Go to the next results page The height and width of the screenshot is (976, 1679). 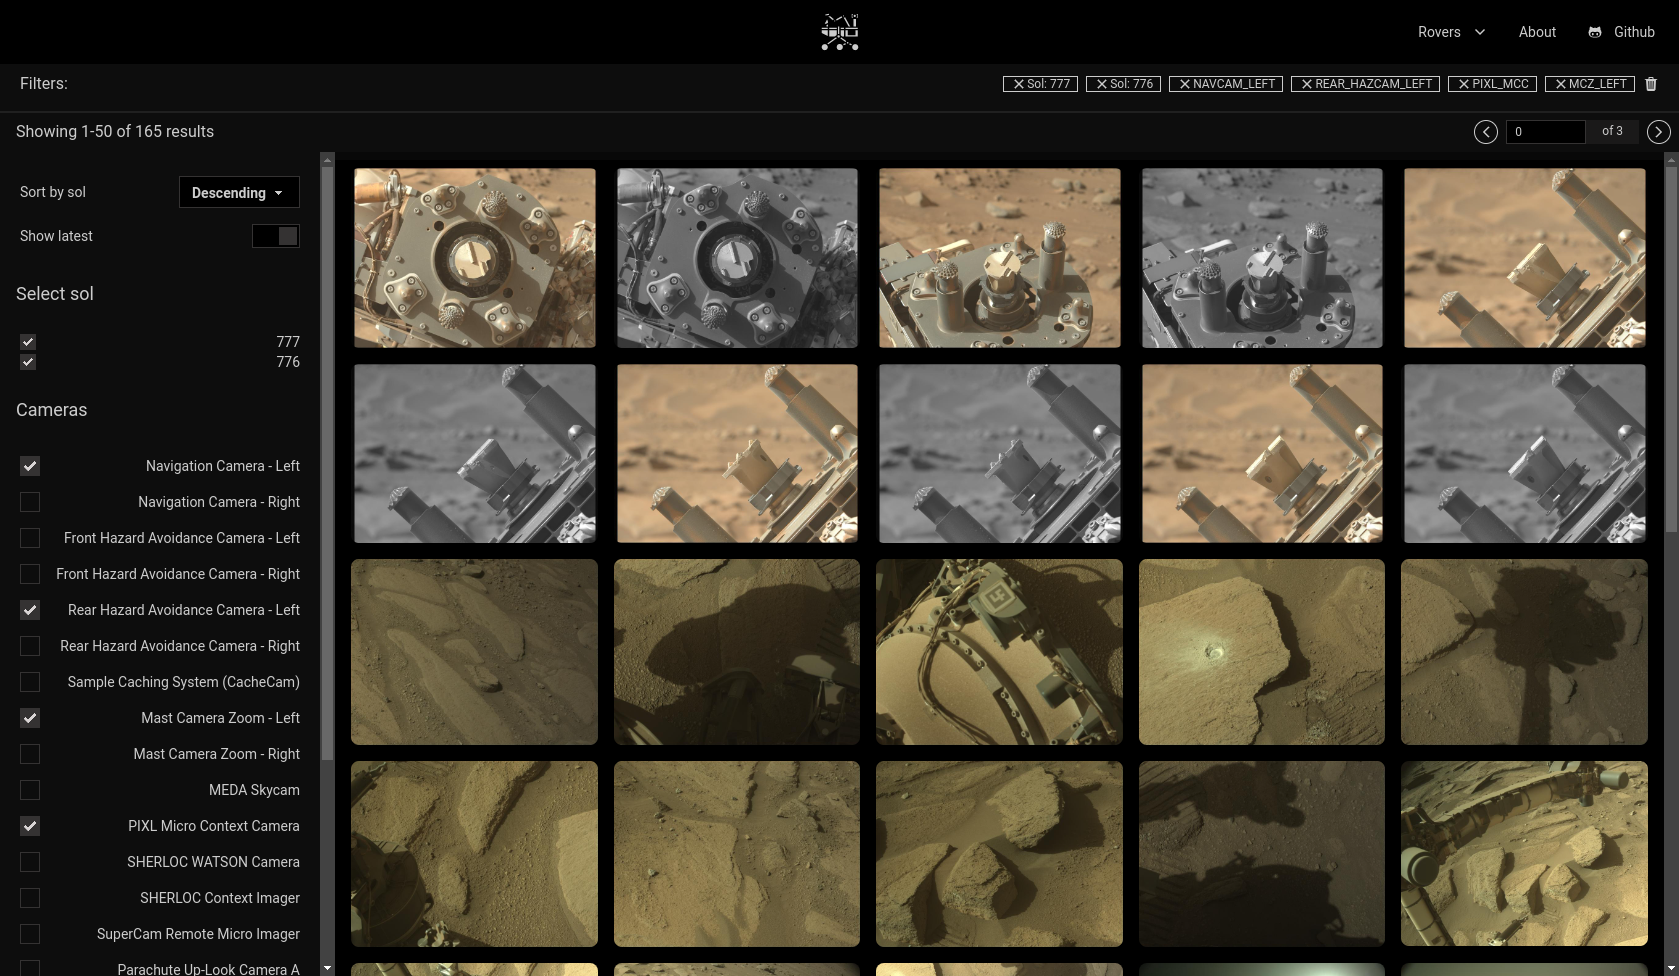(x=1658, y=132)
